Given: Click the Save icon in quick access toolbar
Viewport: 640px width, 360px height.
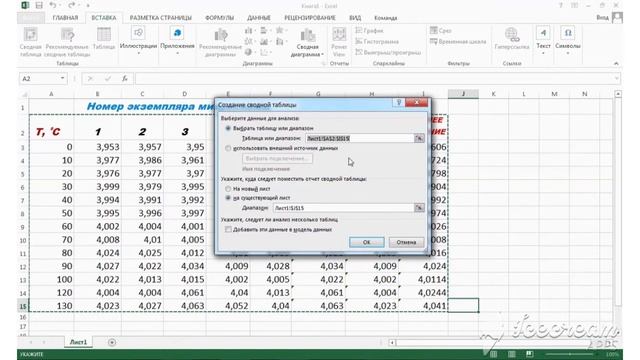Looking at the screenshot, I should tap(39, 5).
